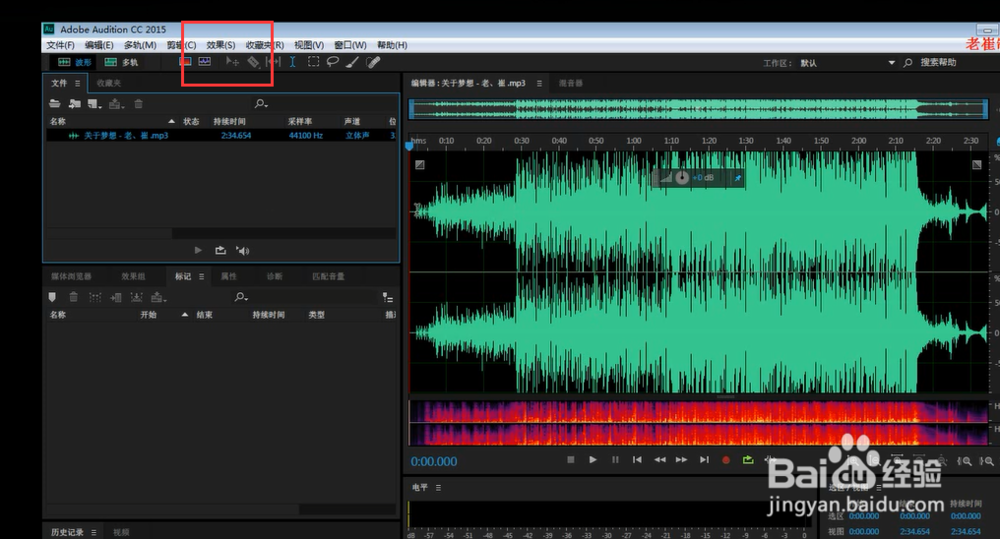Select the Marquee selection tool
This screenshot has height=539, width=1000.
tap(313, 62)
